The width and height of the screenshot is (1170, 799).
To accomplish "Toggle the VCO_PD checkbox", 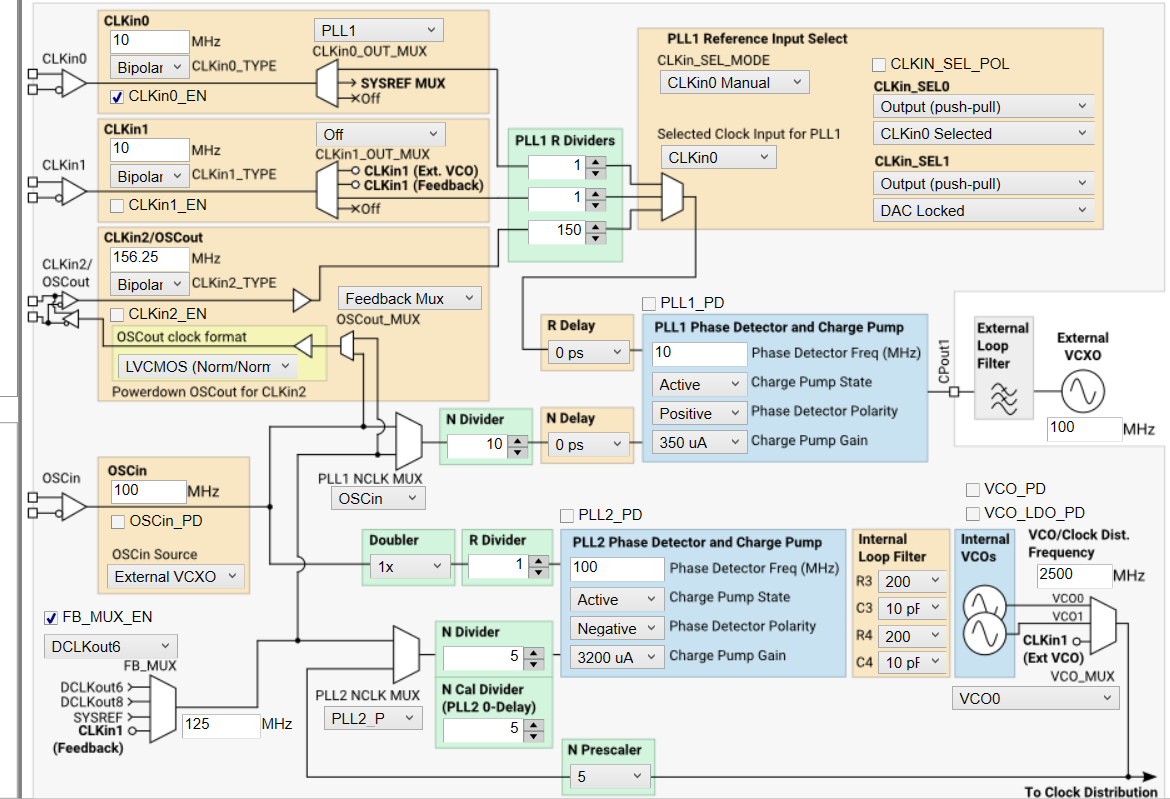I will (972, 489).
